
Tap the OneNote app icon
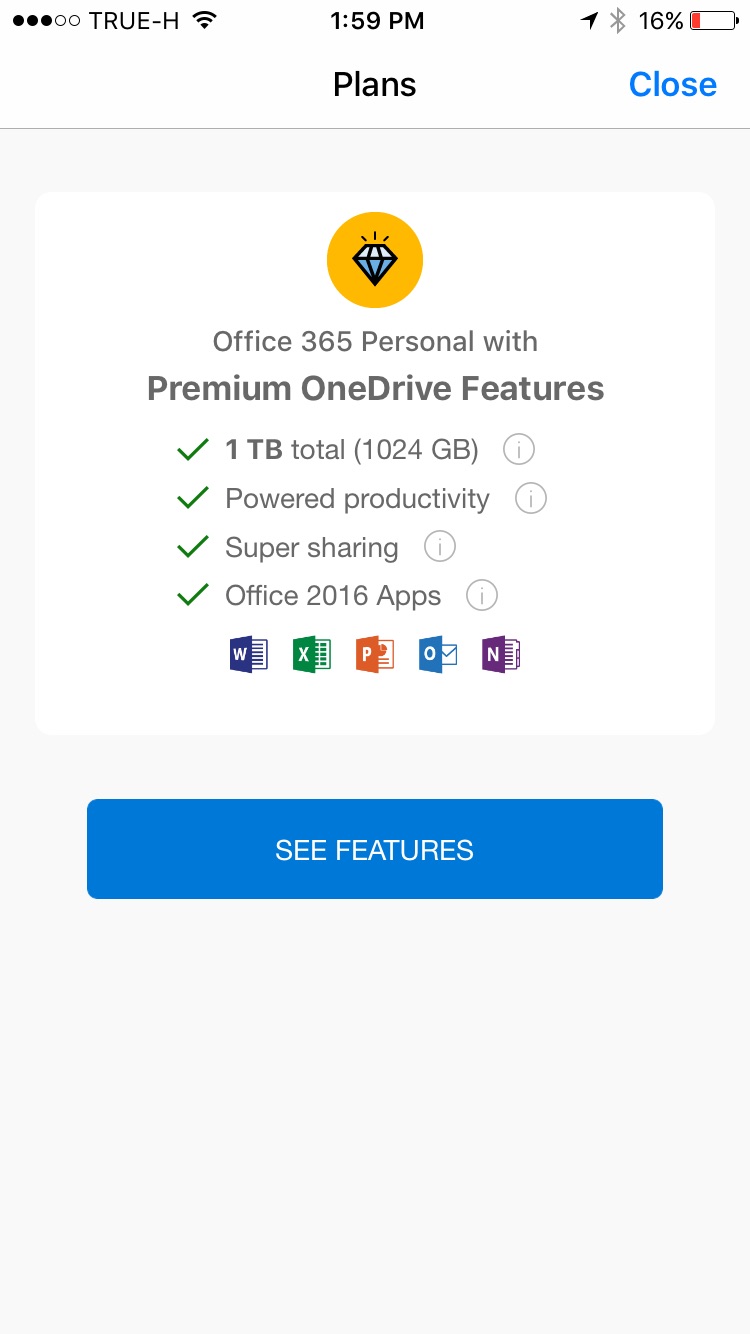coord(501,655)
